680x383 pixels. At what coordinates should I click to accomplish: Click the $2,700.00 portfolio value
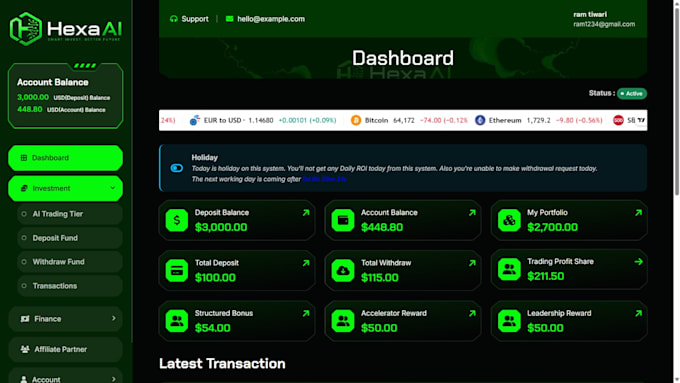552,227
